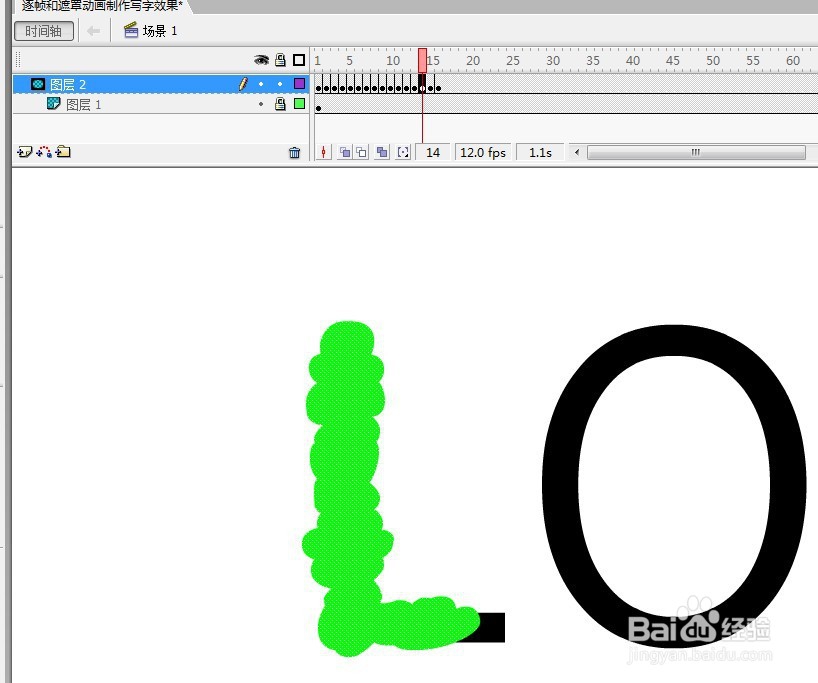Open Modify Onion Markers options
Screen dimensions: 818x683
(x=401, y=152)
